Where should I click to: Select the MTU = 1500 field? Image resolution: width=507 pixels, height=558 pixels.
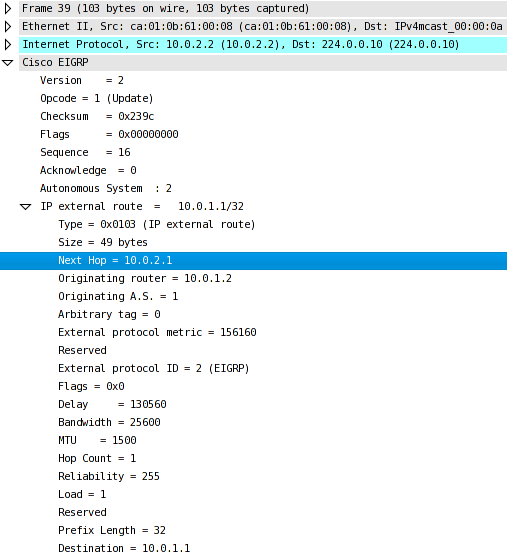(97, 440)
